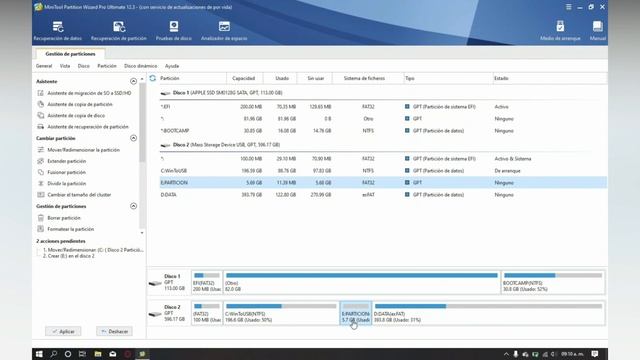
Task: Open the Ayuda menu
Action: [172, 66]
